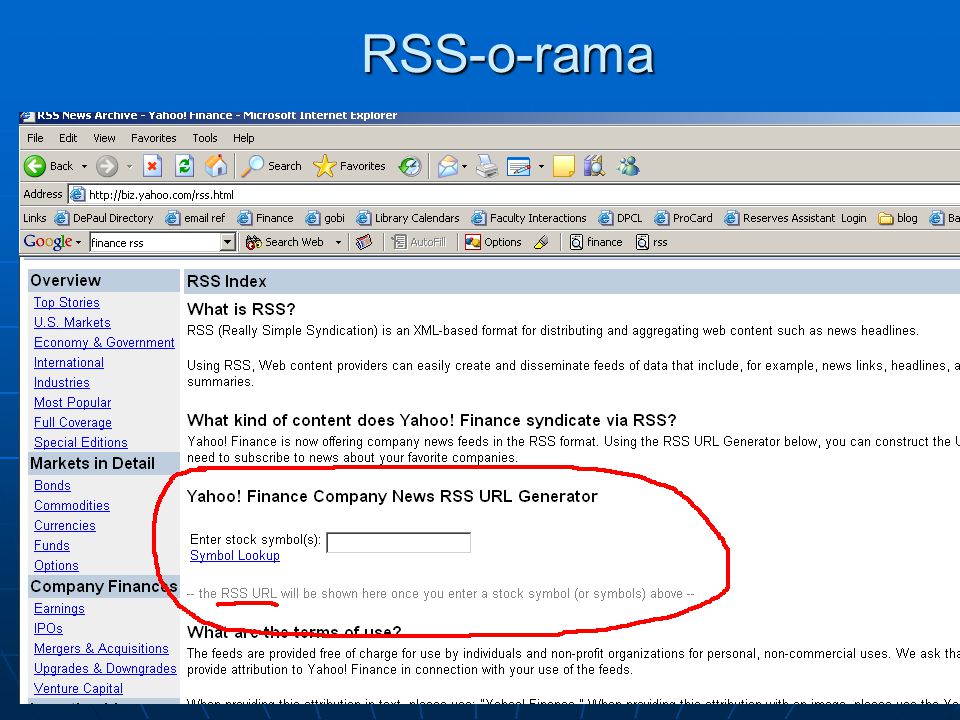Open the Commodities link

[x=72, y=506]
